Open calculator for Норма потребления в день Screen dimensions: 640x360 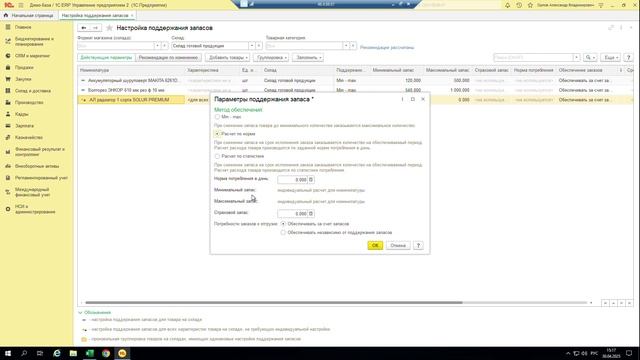pyautogui.click(x=311, y=180)
